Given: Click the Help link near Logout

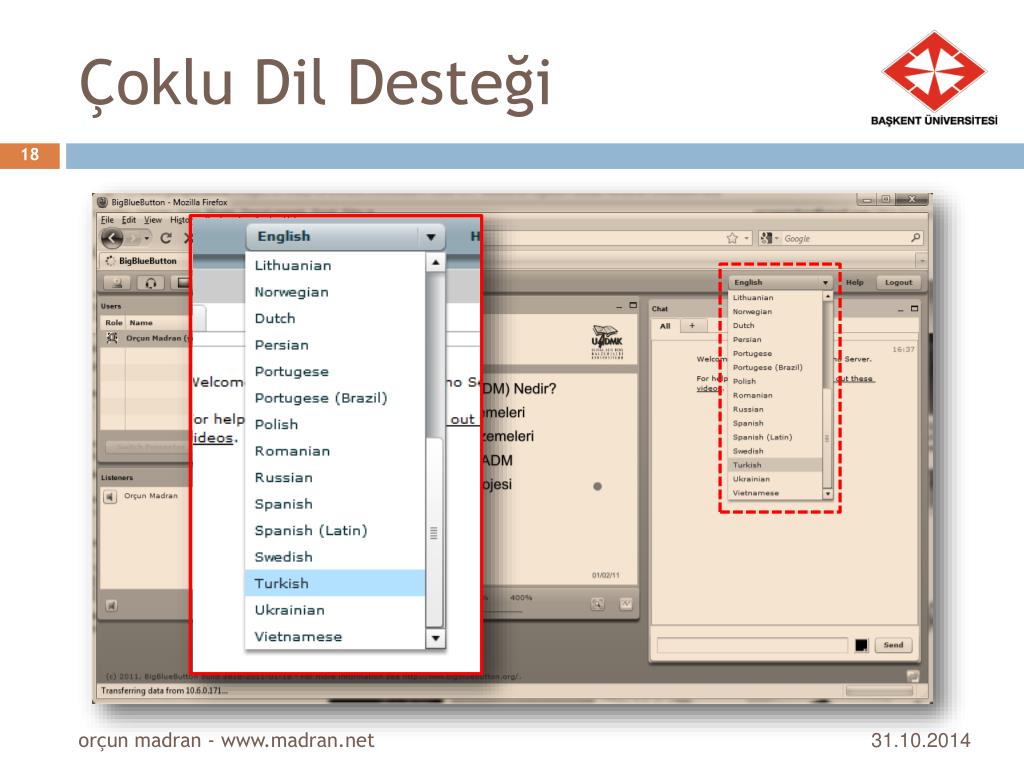Looking at the screenshot, I should pyautogui.click(x=854, y=282).
